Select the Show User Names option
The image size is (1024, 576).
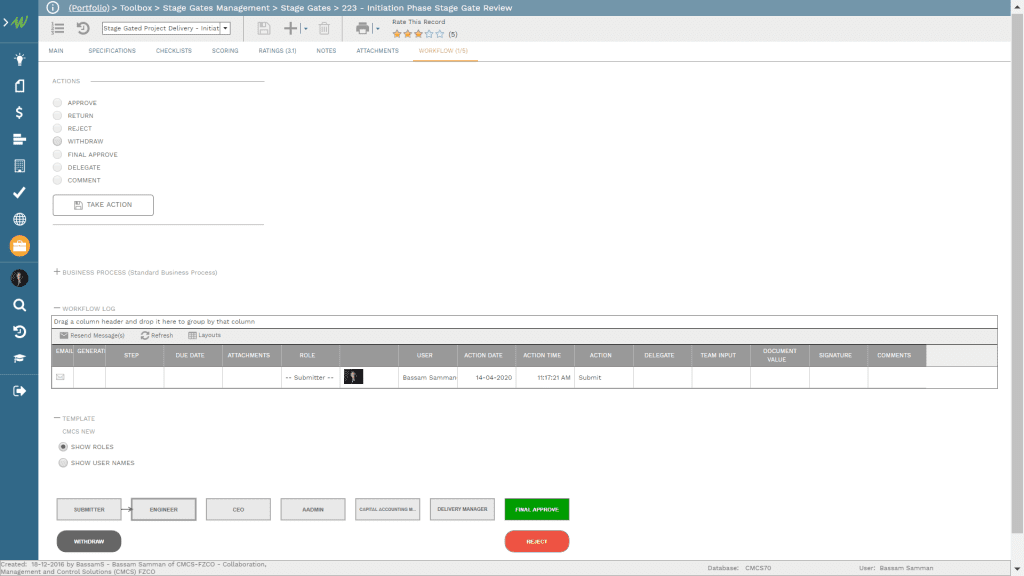pyautogui.click(x=64, y=463)
